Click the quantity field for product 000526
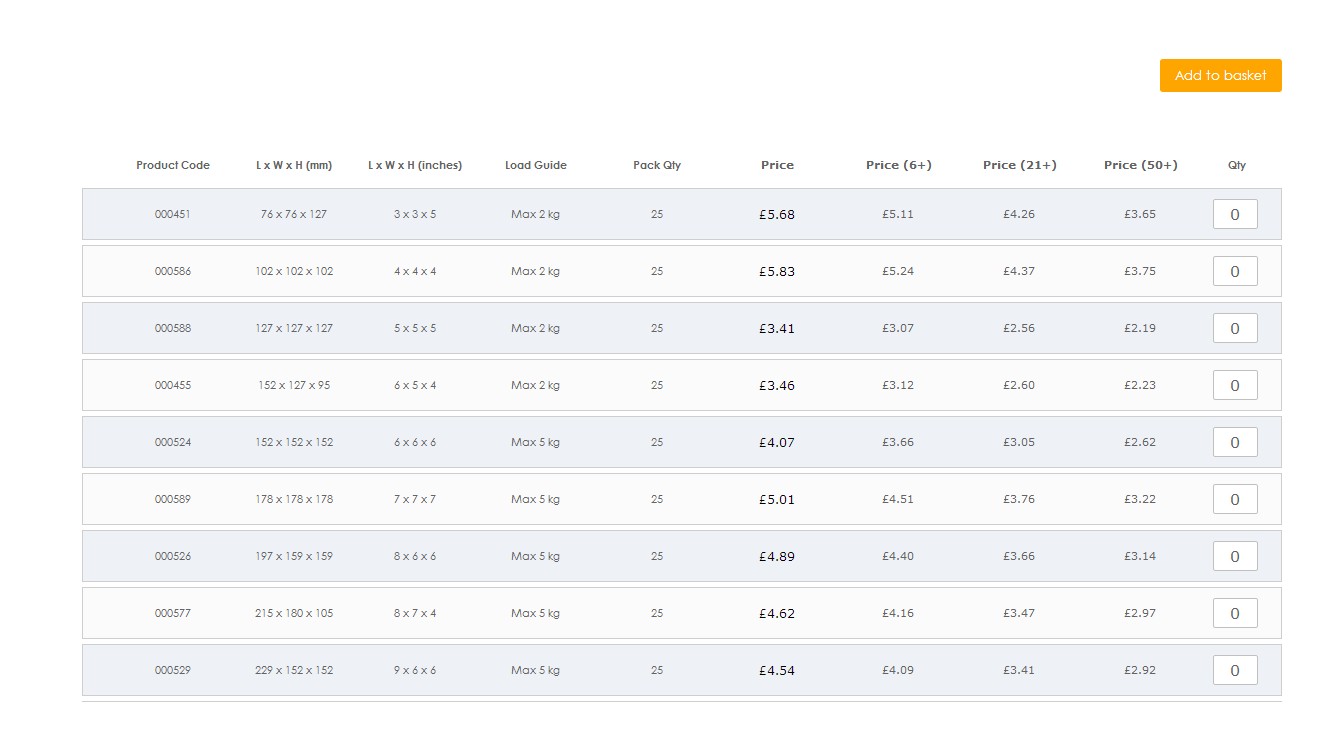 pos(1234,556)
